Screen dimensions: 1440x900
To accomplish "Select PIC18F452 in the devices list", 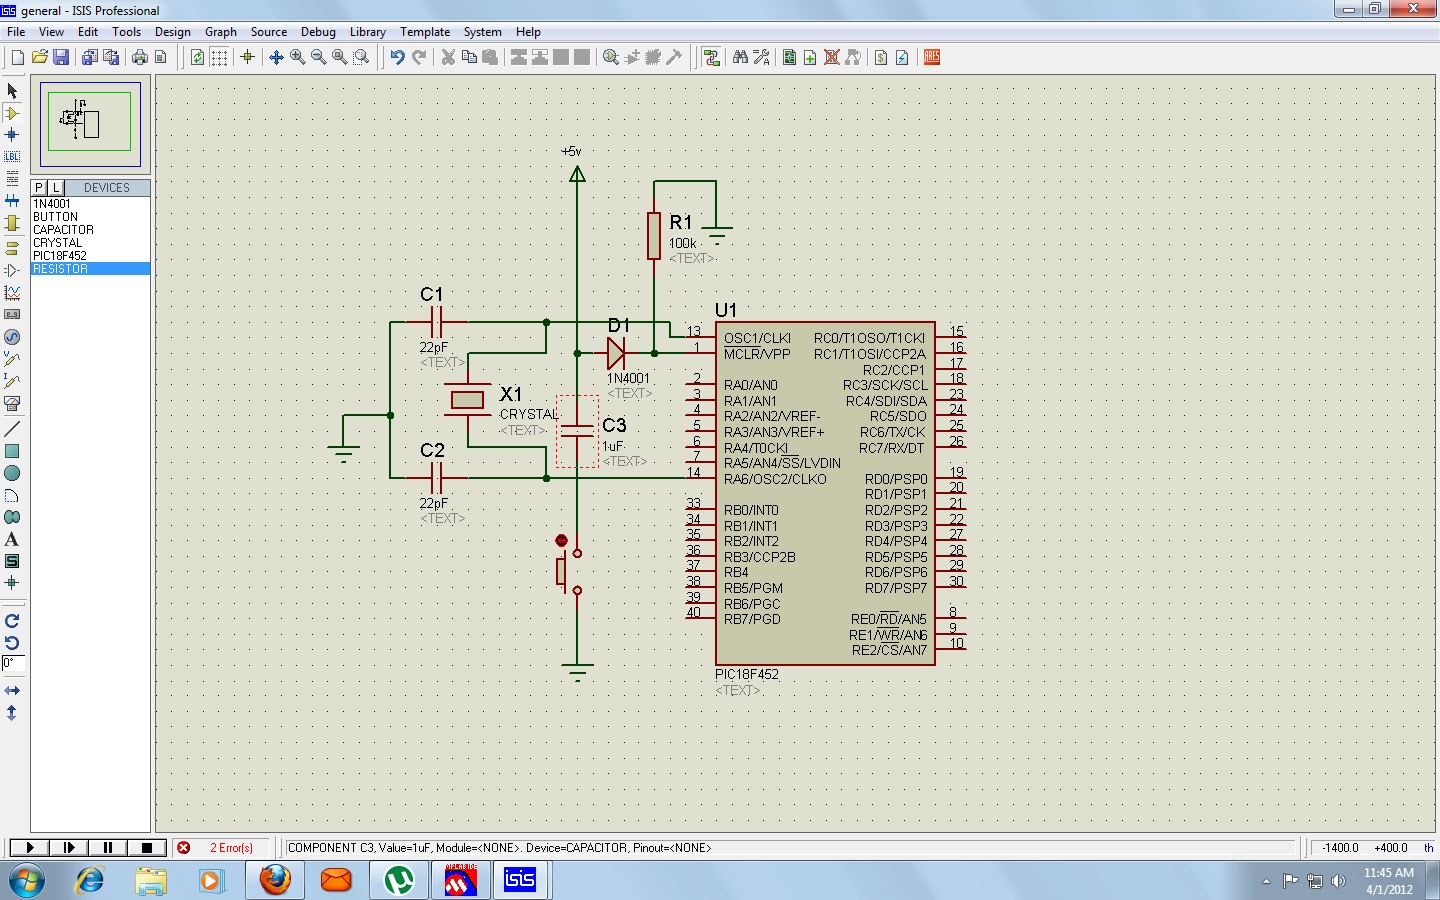I will coord(60,256).
